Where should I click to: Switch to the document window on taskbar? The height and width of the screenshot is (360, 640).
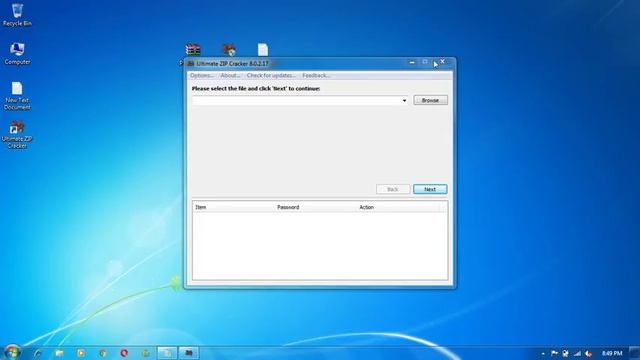167,353
